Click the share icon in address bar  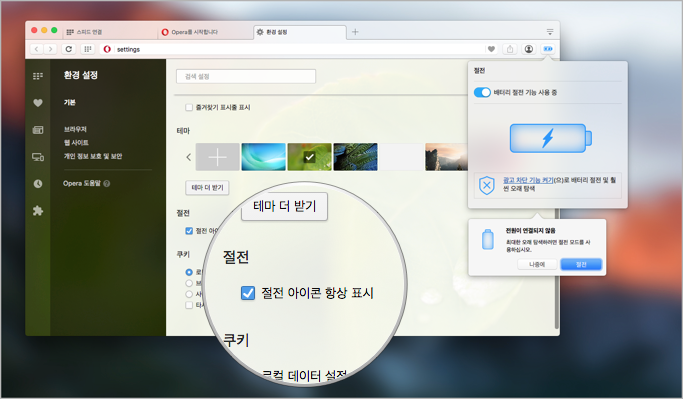tap(510, 49)
